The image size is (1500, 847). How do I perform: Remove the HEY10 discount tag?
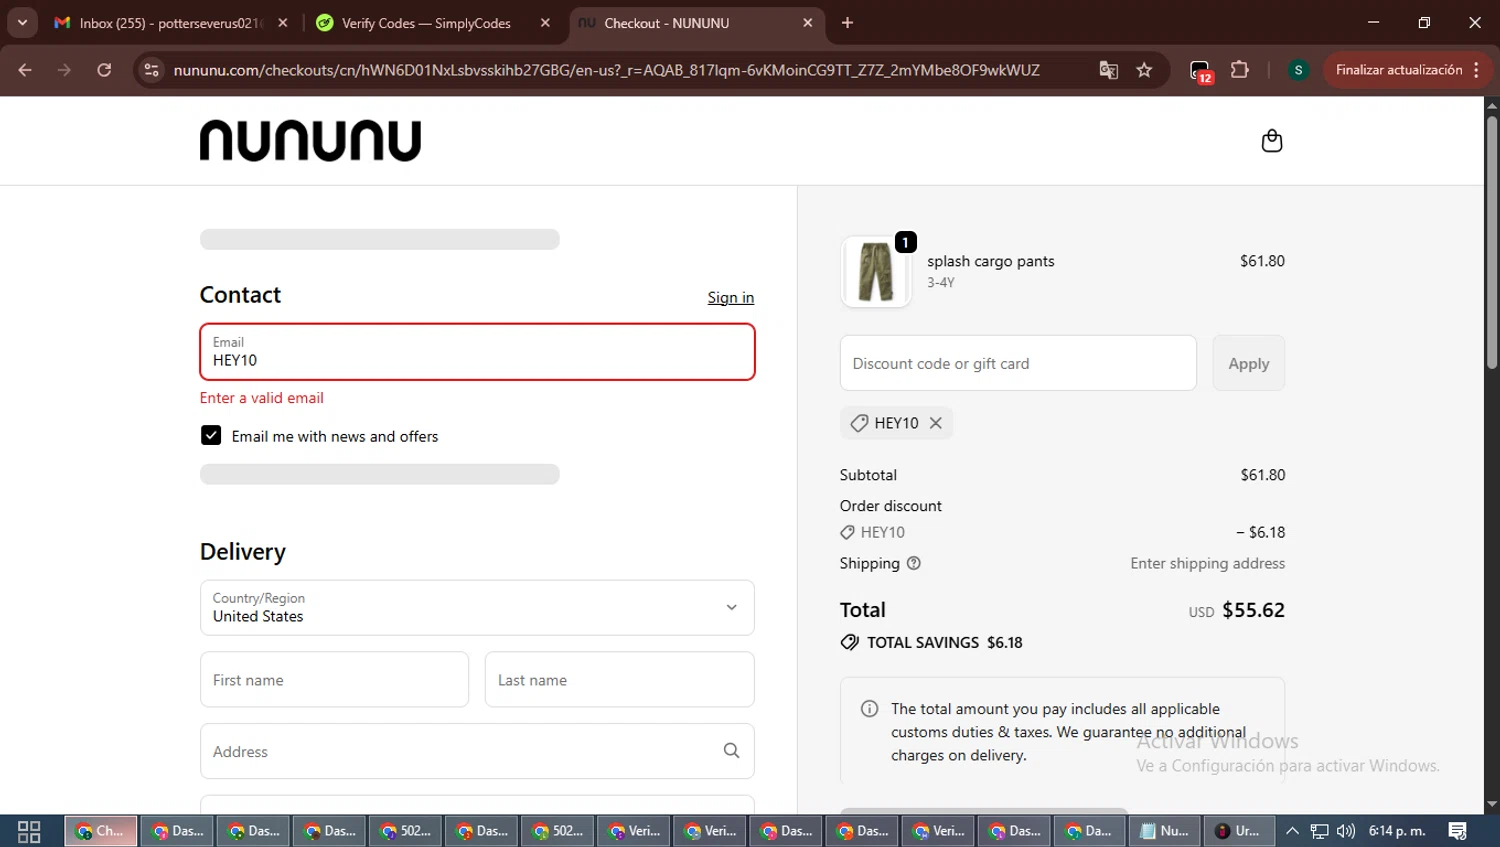936,423
